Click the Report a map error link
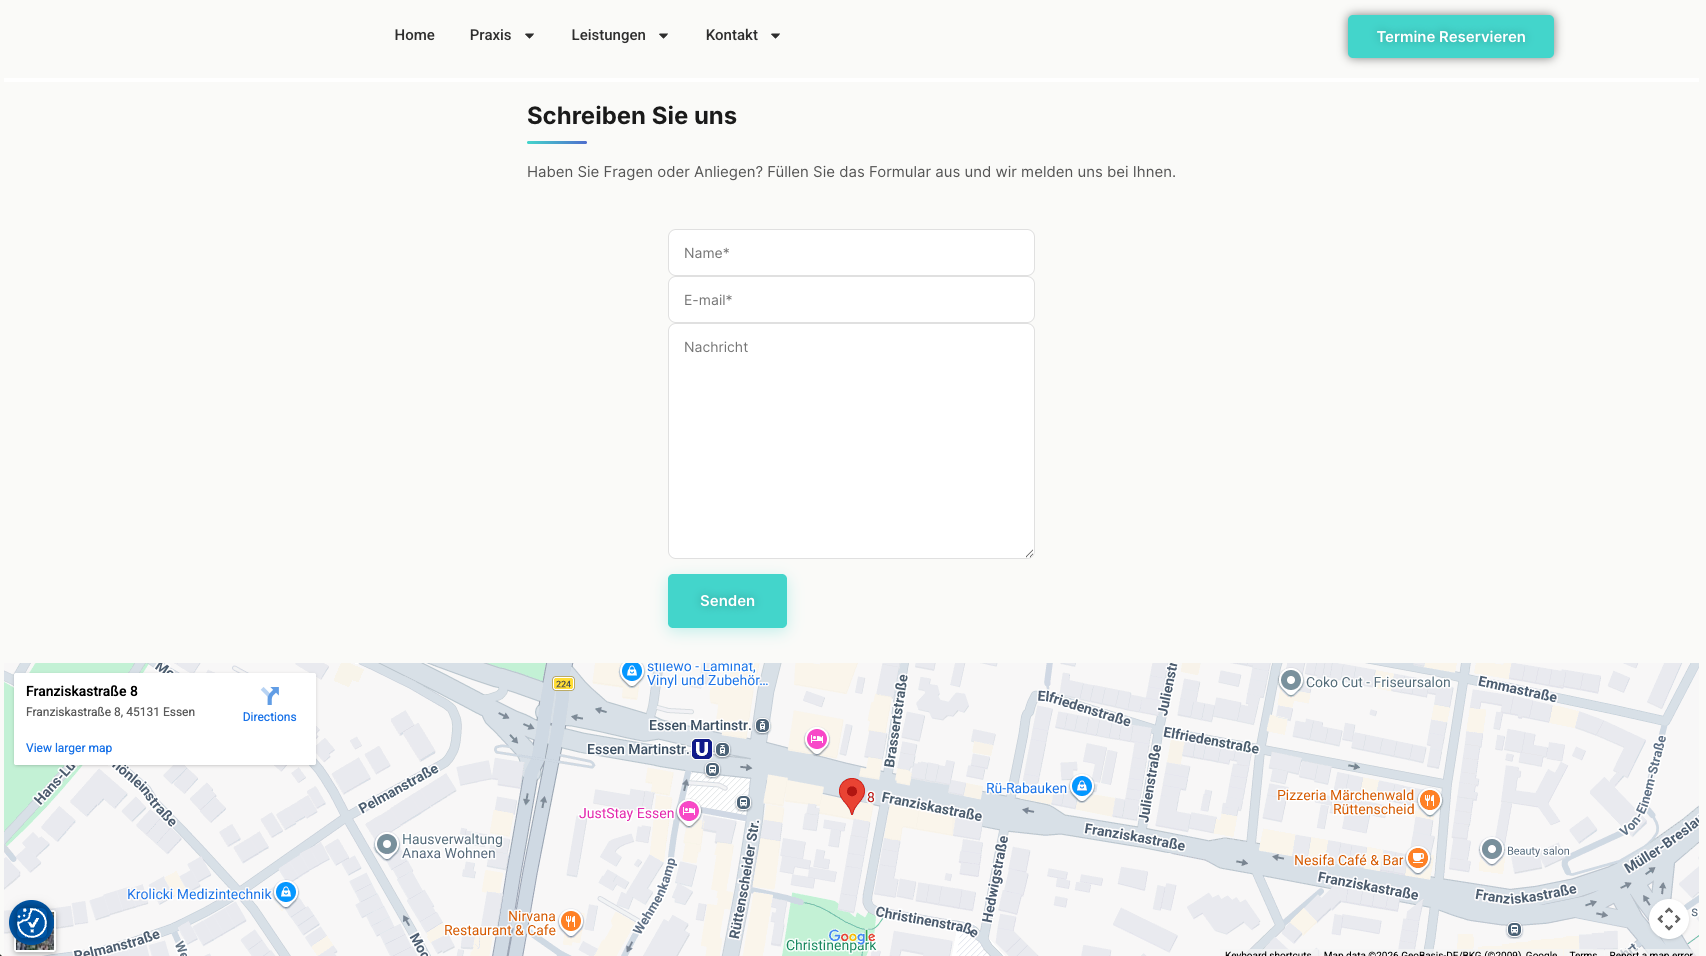Screen dimensions: 1706x956 pos(1646,953)
